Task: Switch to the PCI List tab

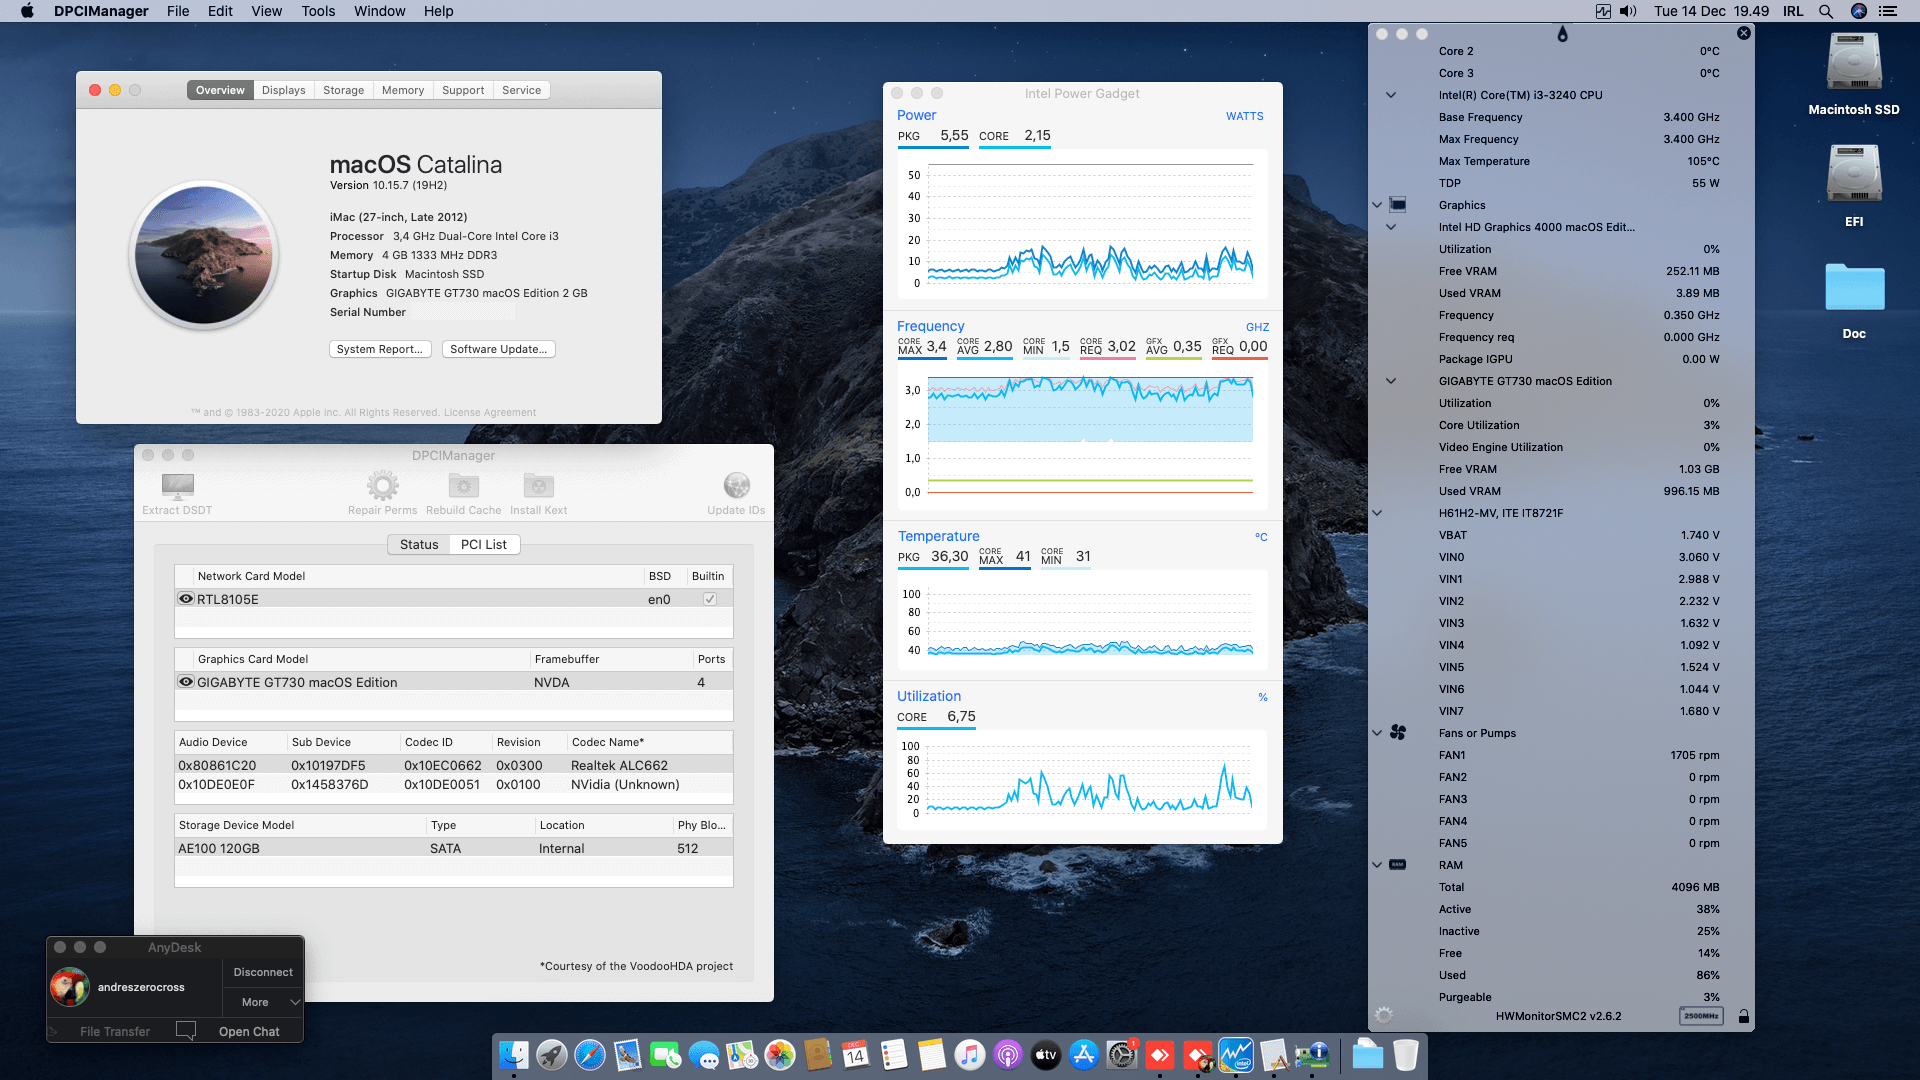Action: coord(484,544)
